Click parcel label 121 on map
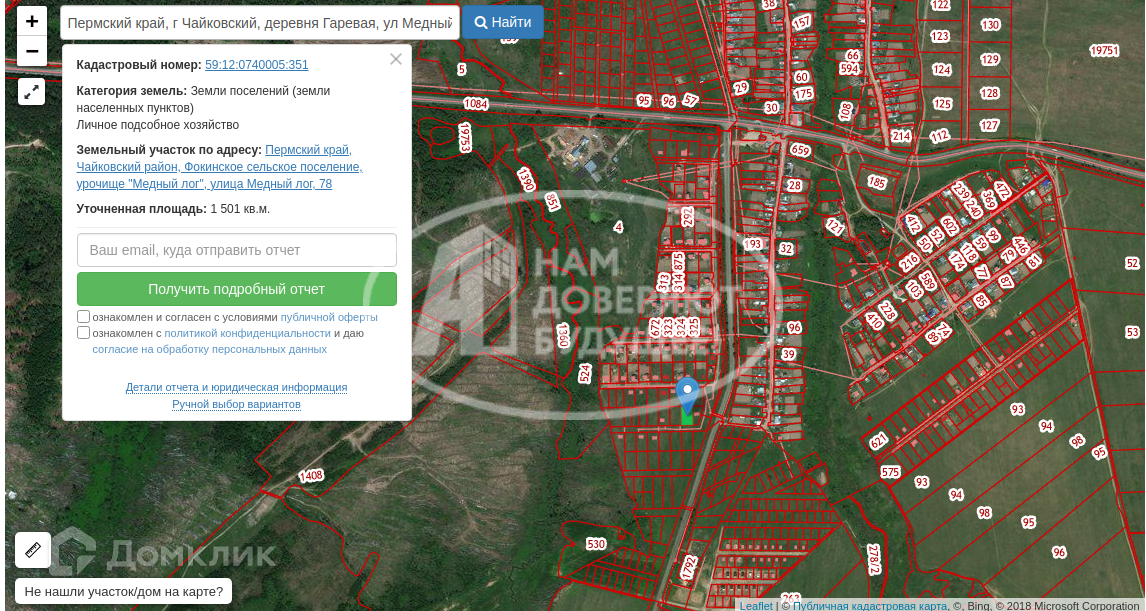Image resolution: width=1146 pixels, height=611 pixels. (835, 227)
